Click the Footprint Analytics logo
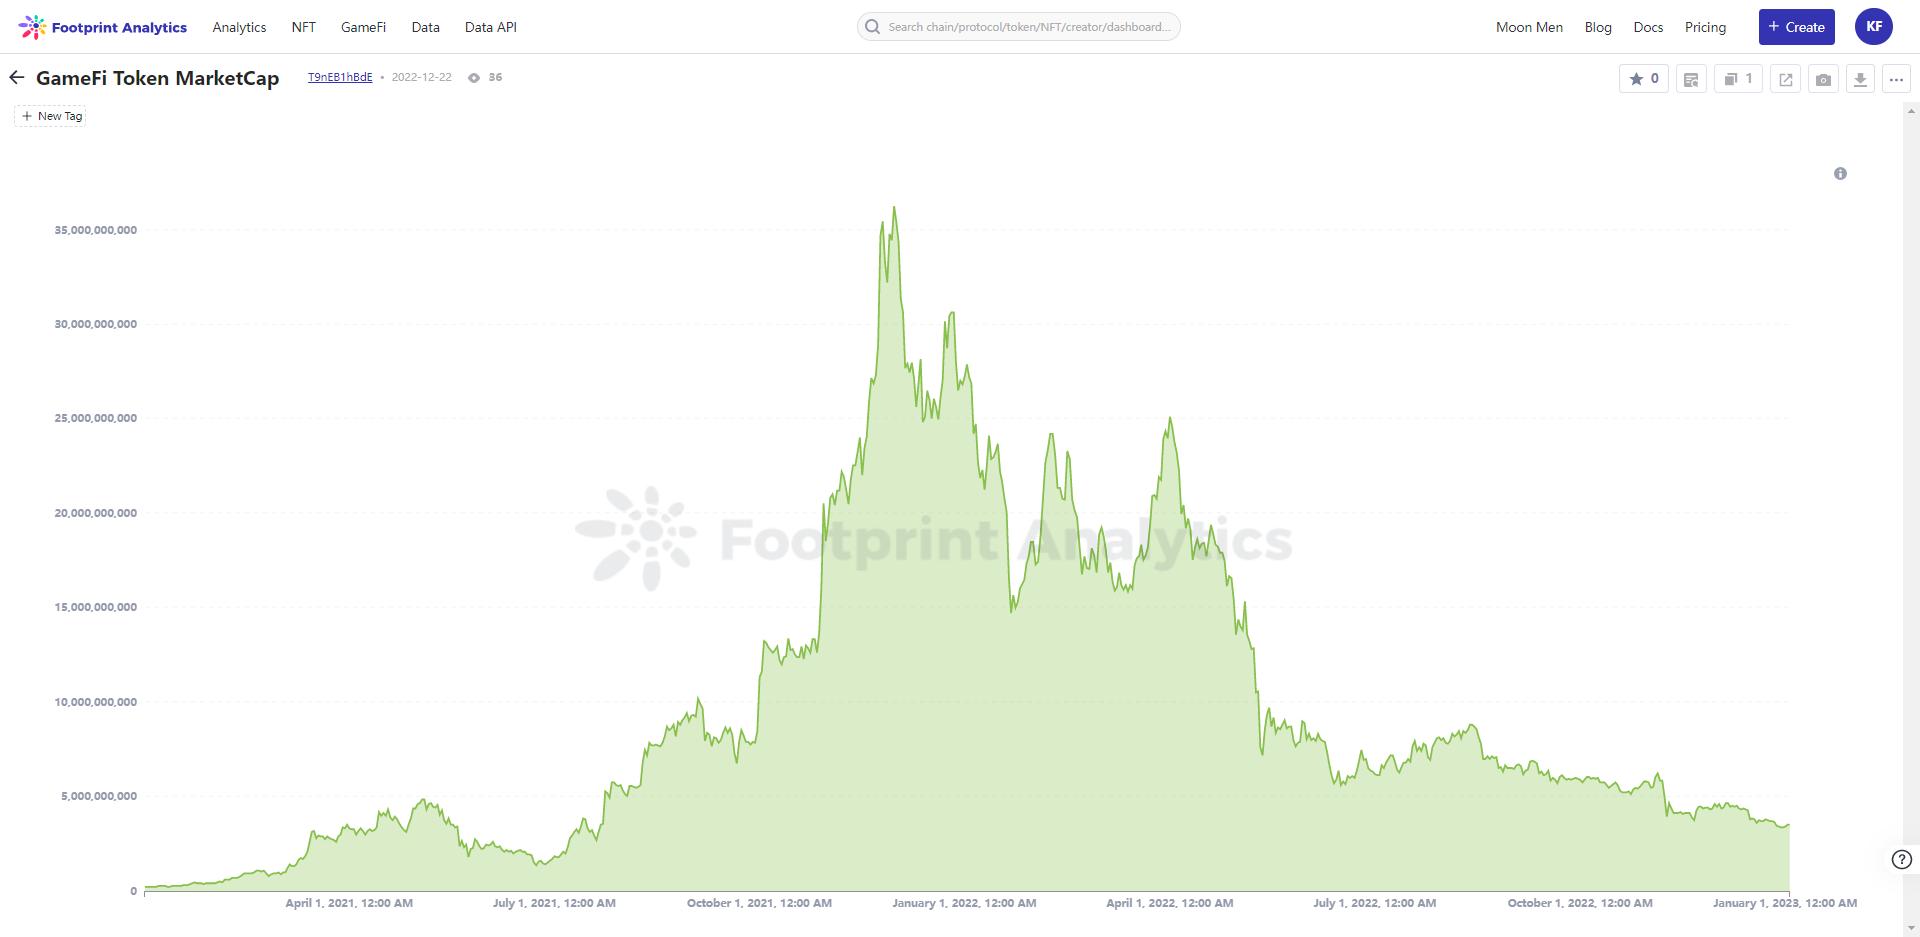 [x=103, y=27]
